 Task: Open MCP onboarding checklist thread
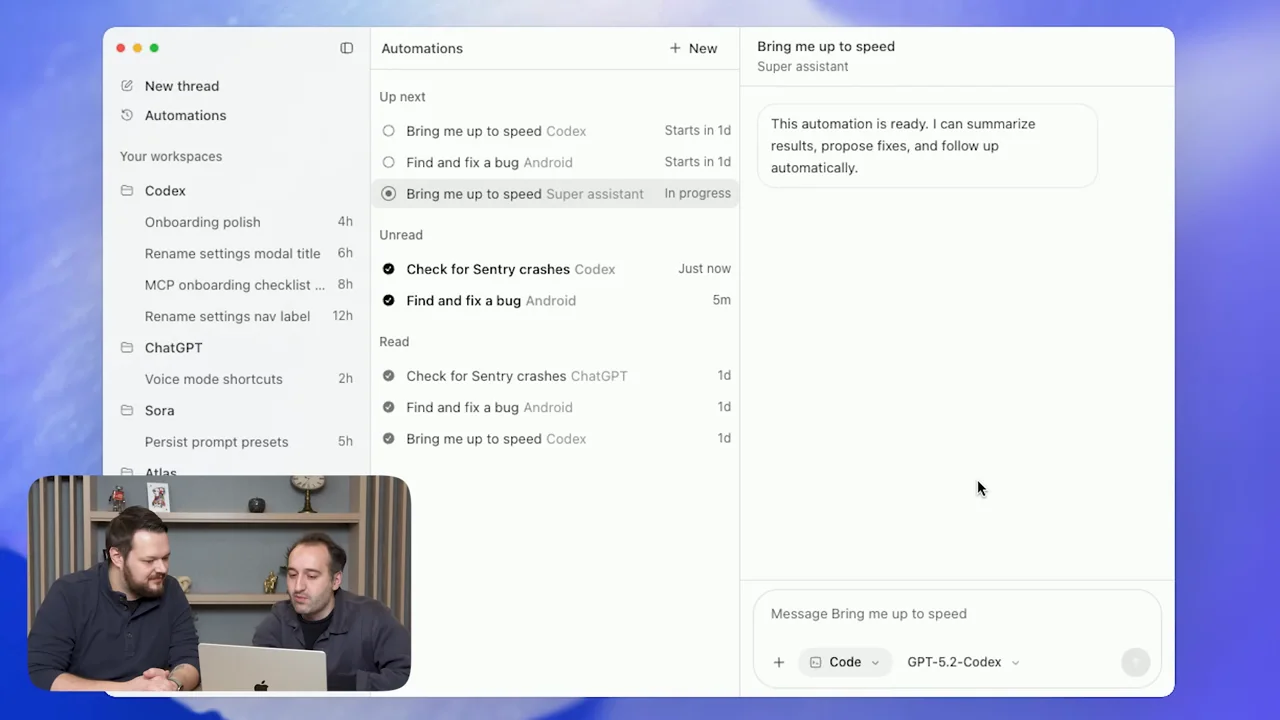[x=236, y=285]
